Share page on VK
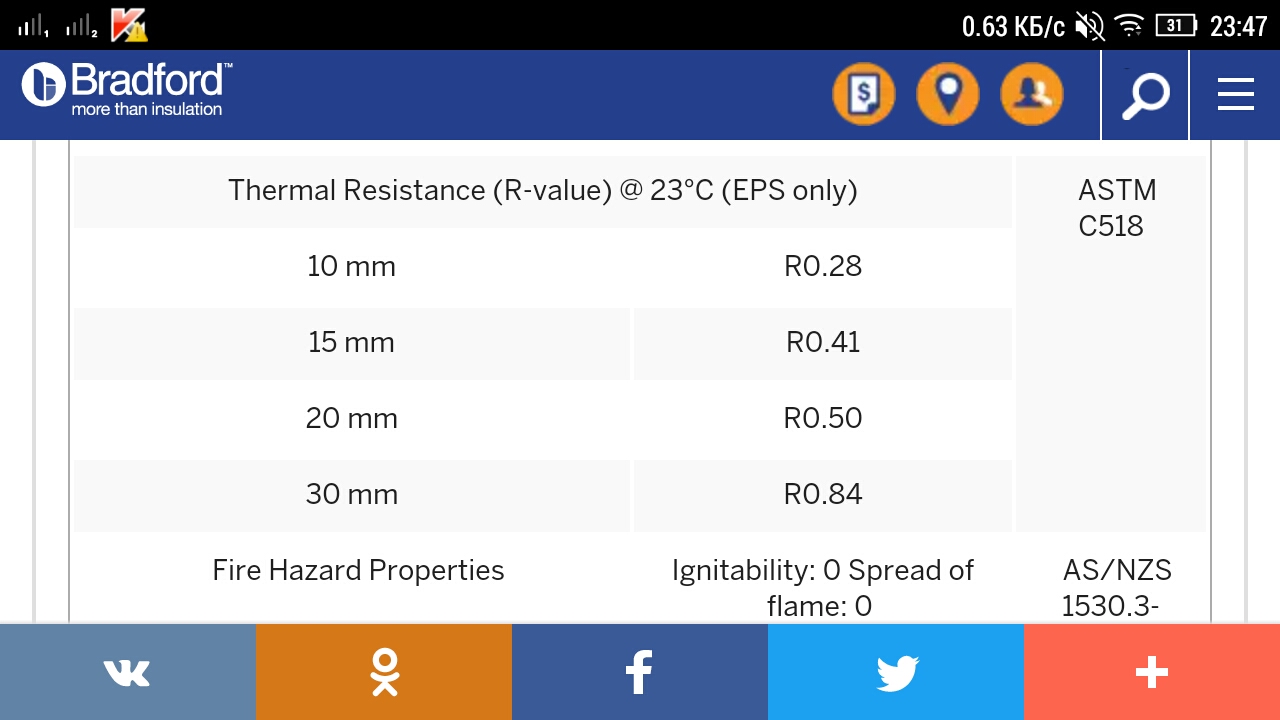The image size is (1280, 720). click(x=128, y=672)
